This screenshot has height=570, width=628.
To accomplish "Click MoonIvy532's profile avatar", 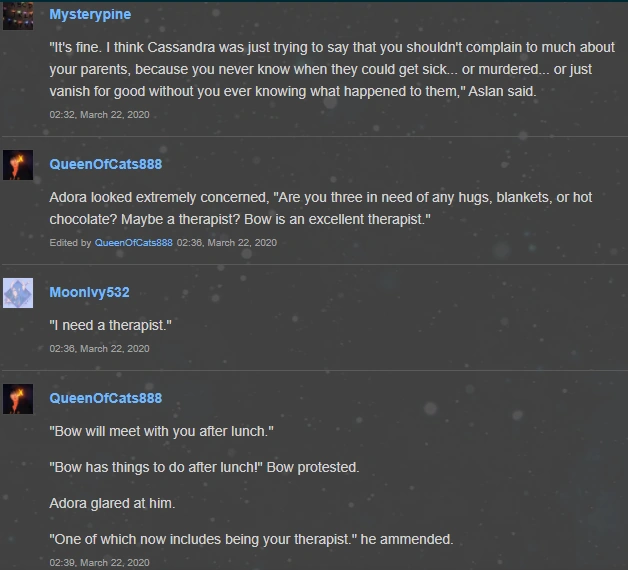I will coord(18,293).
